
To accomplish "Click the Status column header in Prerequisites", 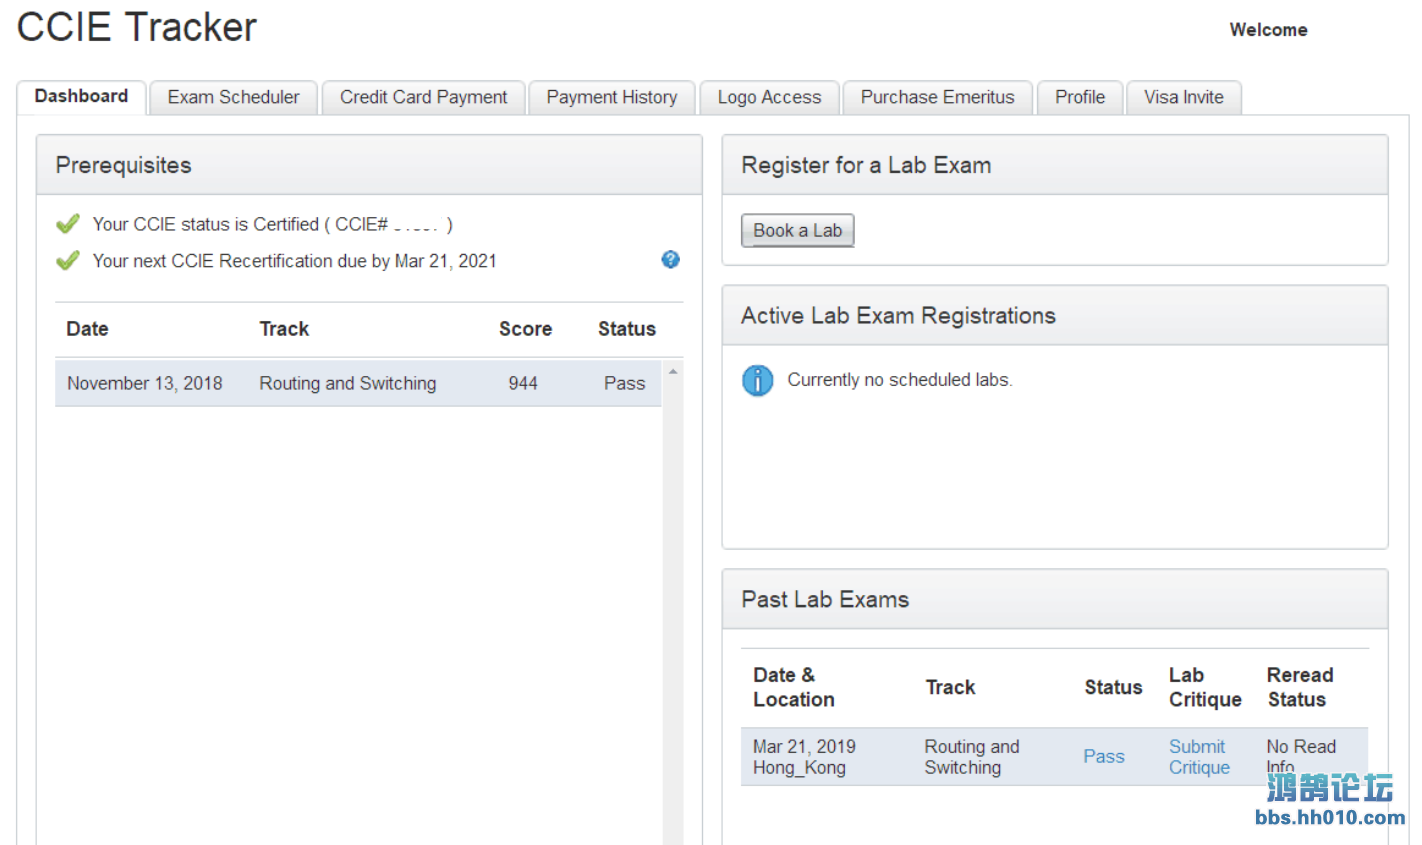I will click(x=627, y=329).
